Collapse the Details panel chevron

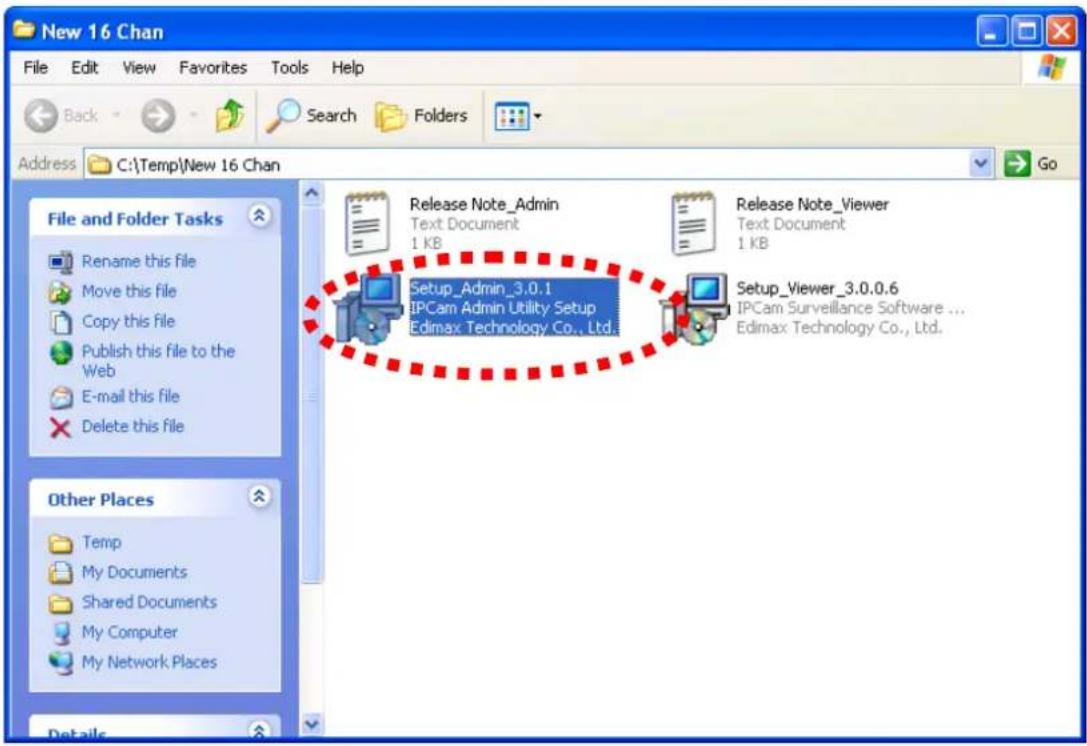pyautogui.click(x=259, y=730)
